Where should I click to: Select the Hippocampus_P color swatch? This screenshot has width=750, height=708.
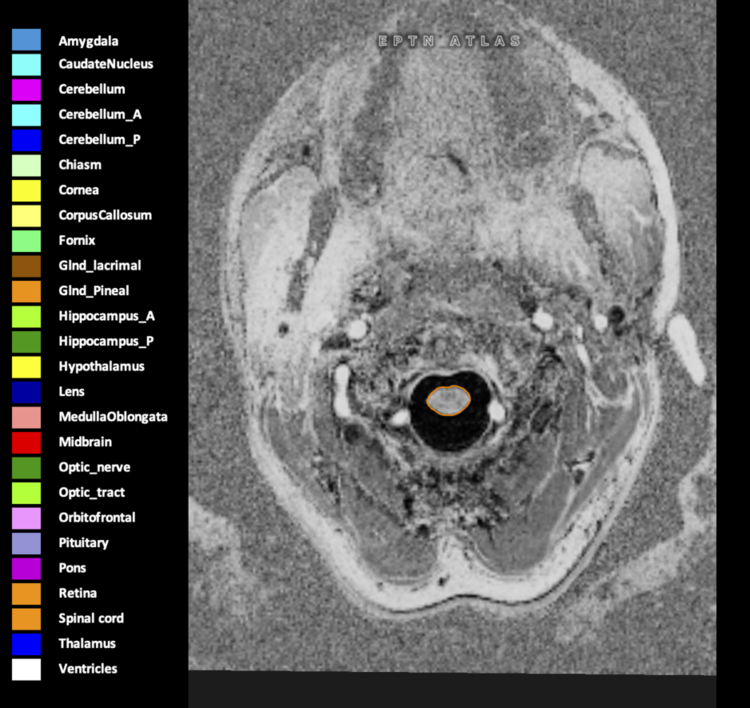click(x=26, y=342)
